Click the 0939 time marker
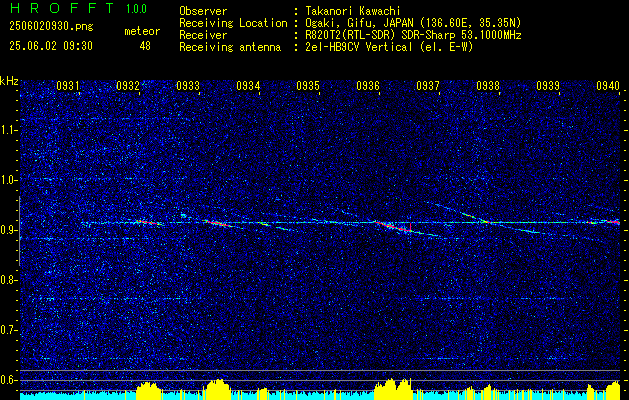This screenshot has height=400, width=629. pyautogui.click(x=548, y=85)
